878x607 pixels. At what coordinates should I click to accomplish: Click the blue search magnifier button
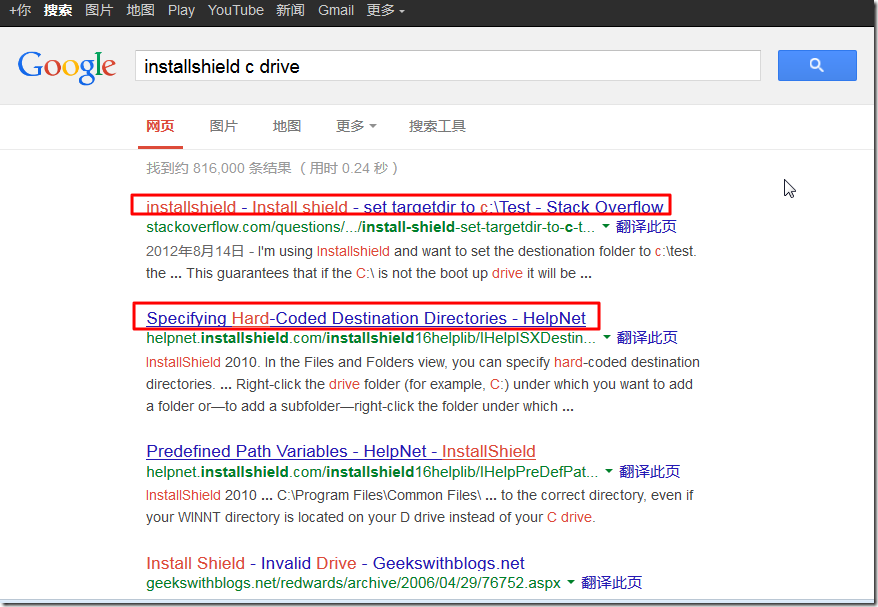point(816,66)
